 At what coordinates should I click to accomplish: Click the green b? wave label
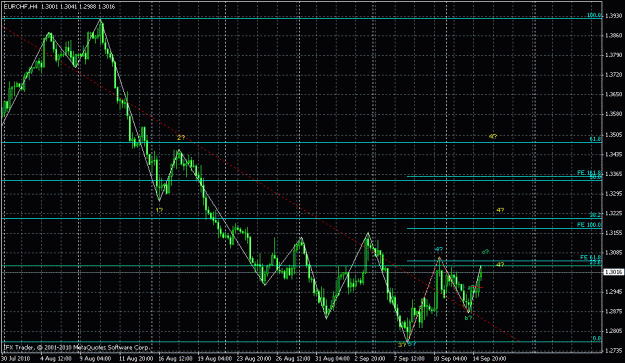468,318
